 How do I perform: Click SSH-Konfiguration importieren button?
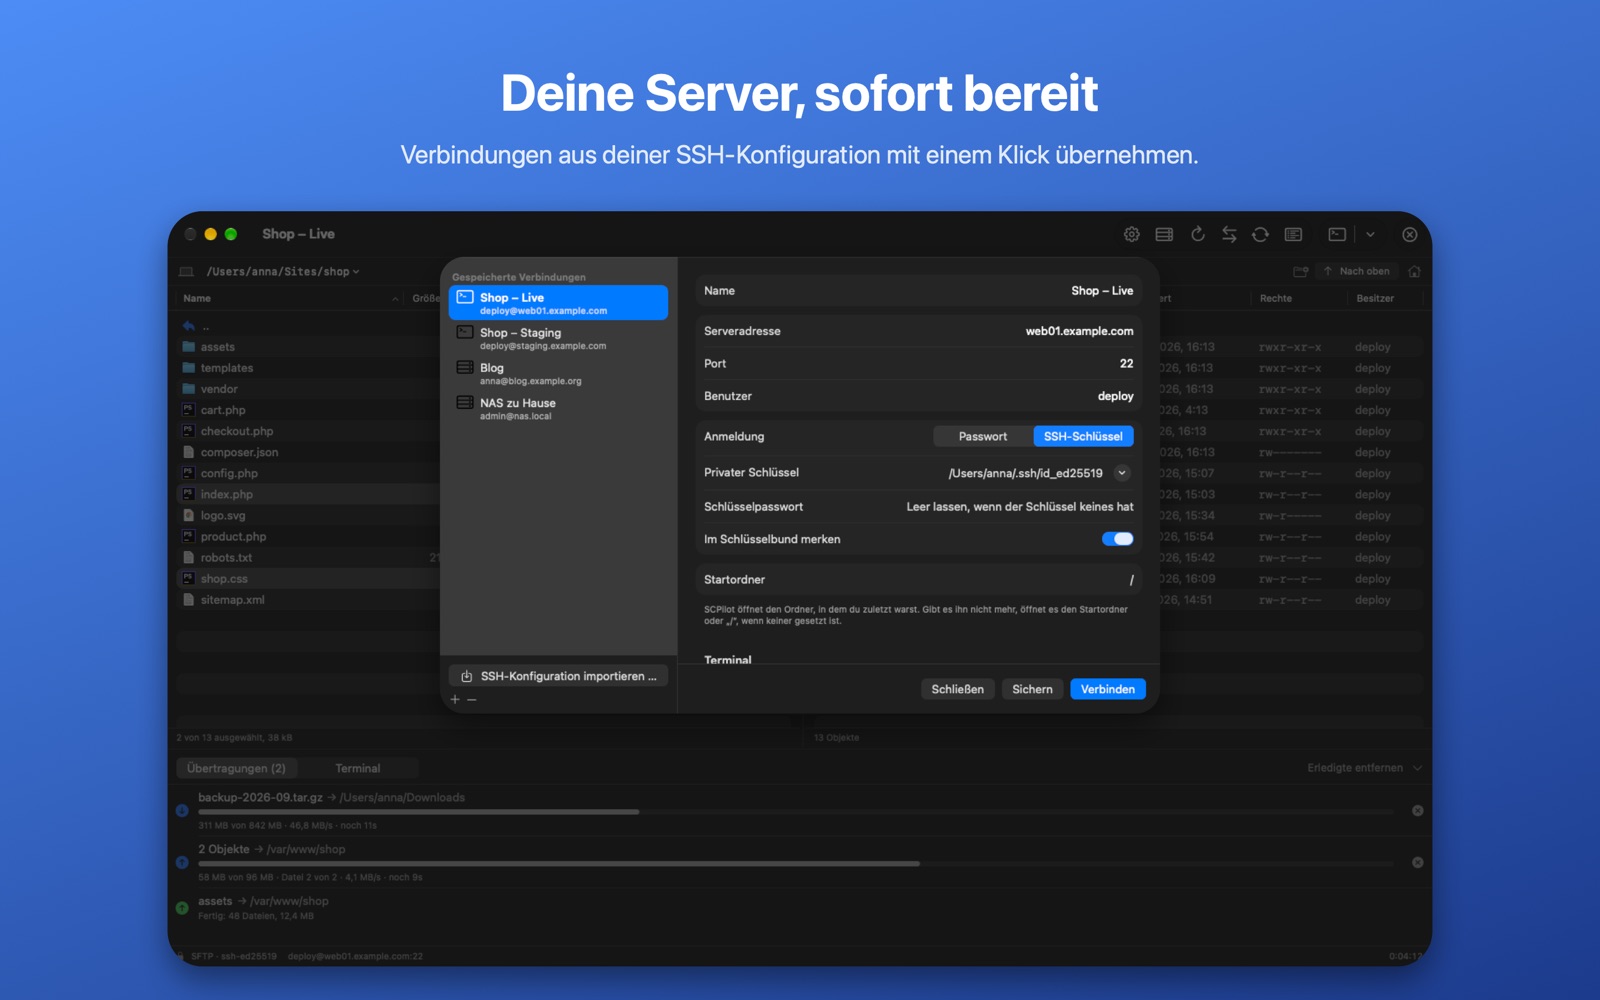558,676
